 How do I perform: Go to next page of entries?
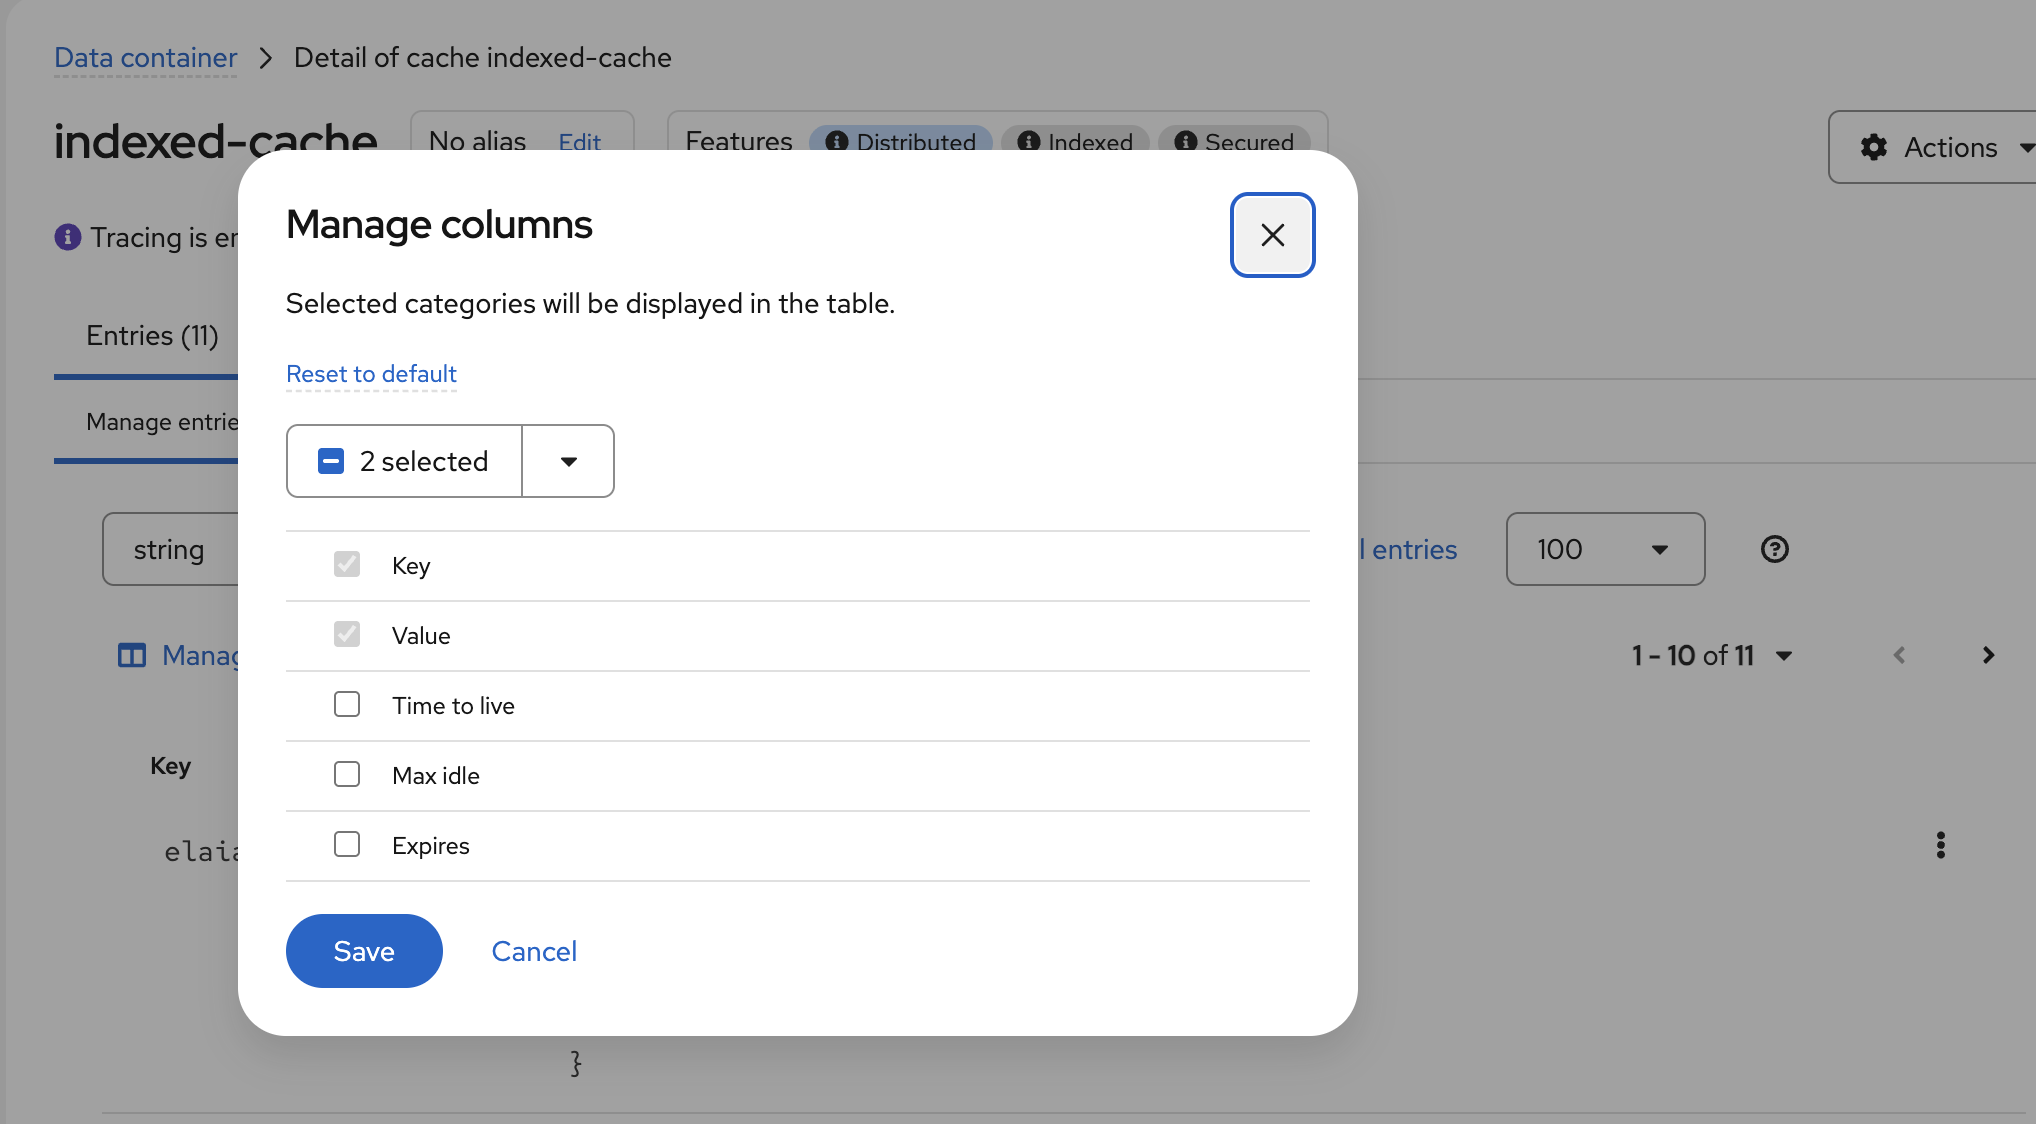1988,655
